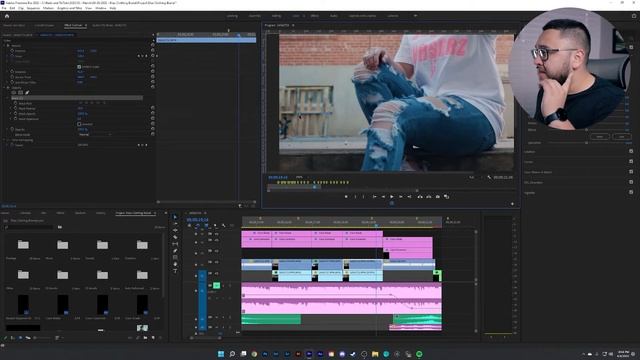This screenshot has height=360, width=640.
Task: Mark Out point in Program monitor
Action: point(363,197)
